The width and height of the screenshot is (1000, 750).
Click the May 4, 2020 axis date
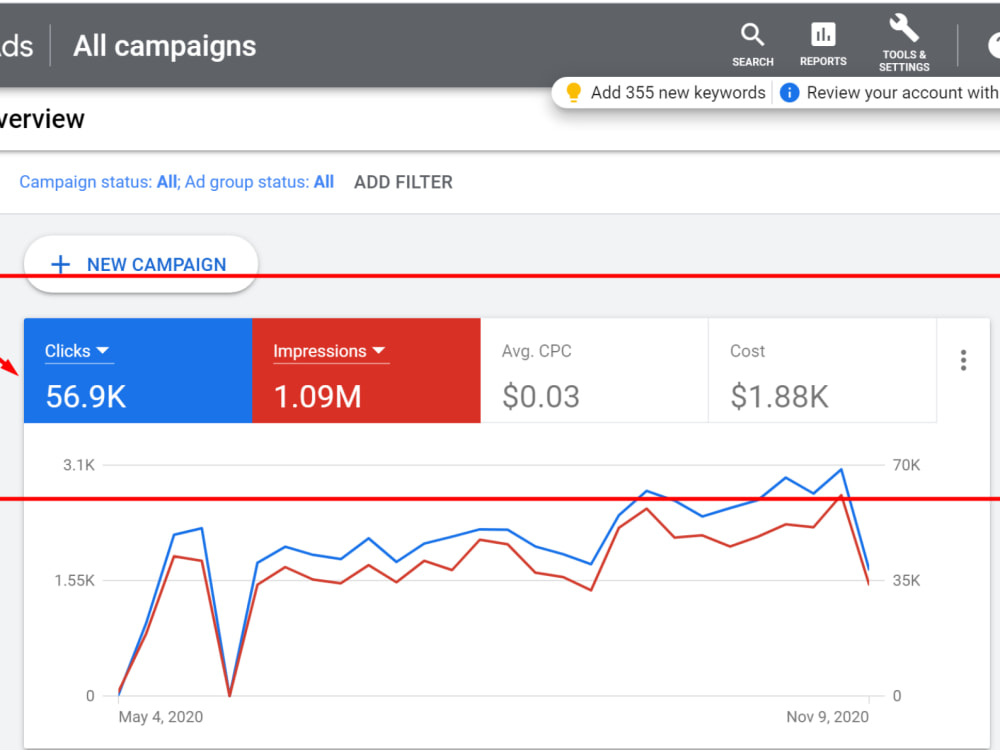pos(161,717)
